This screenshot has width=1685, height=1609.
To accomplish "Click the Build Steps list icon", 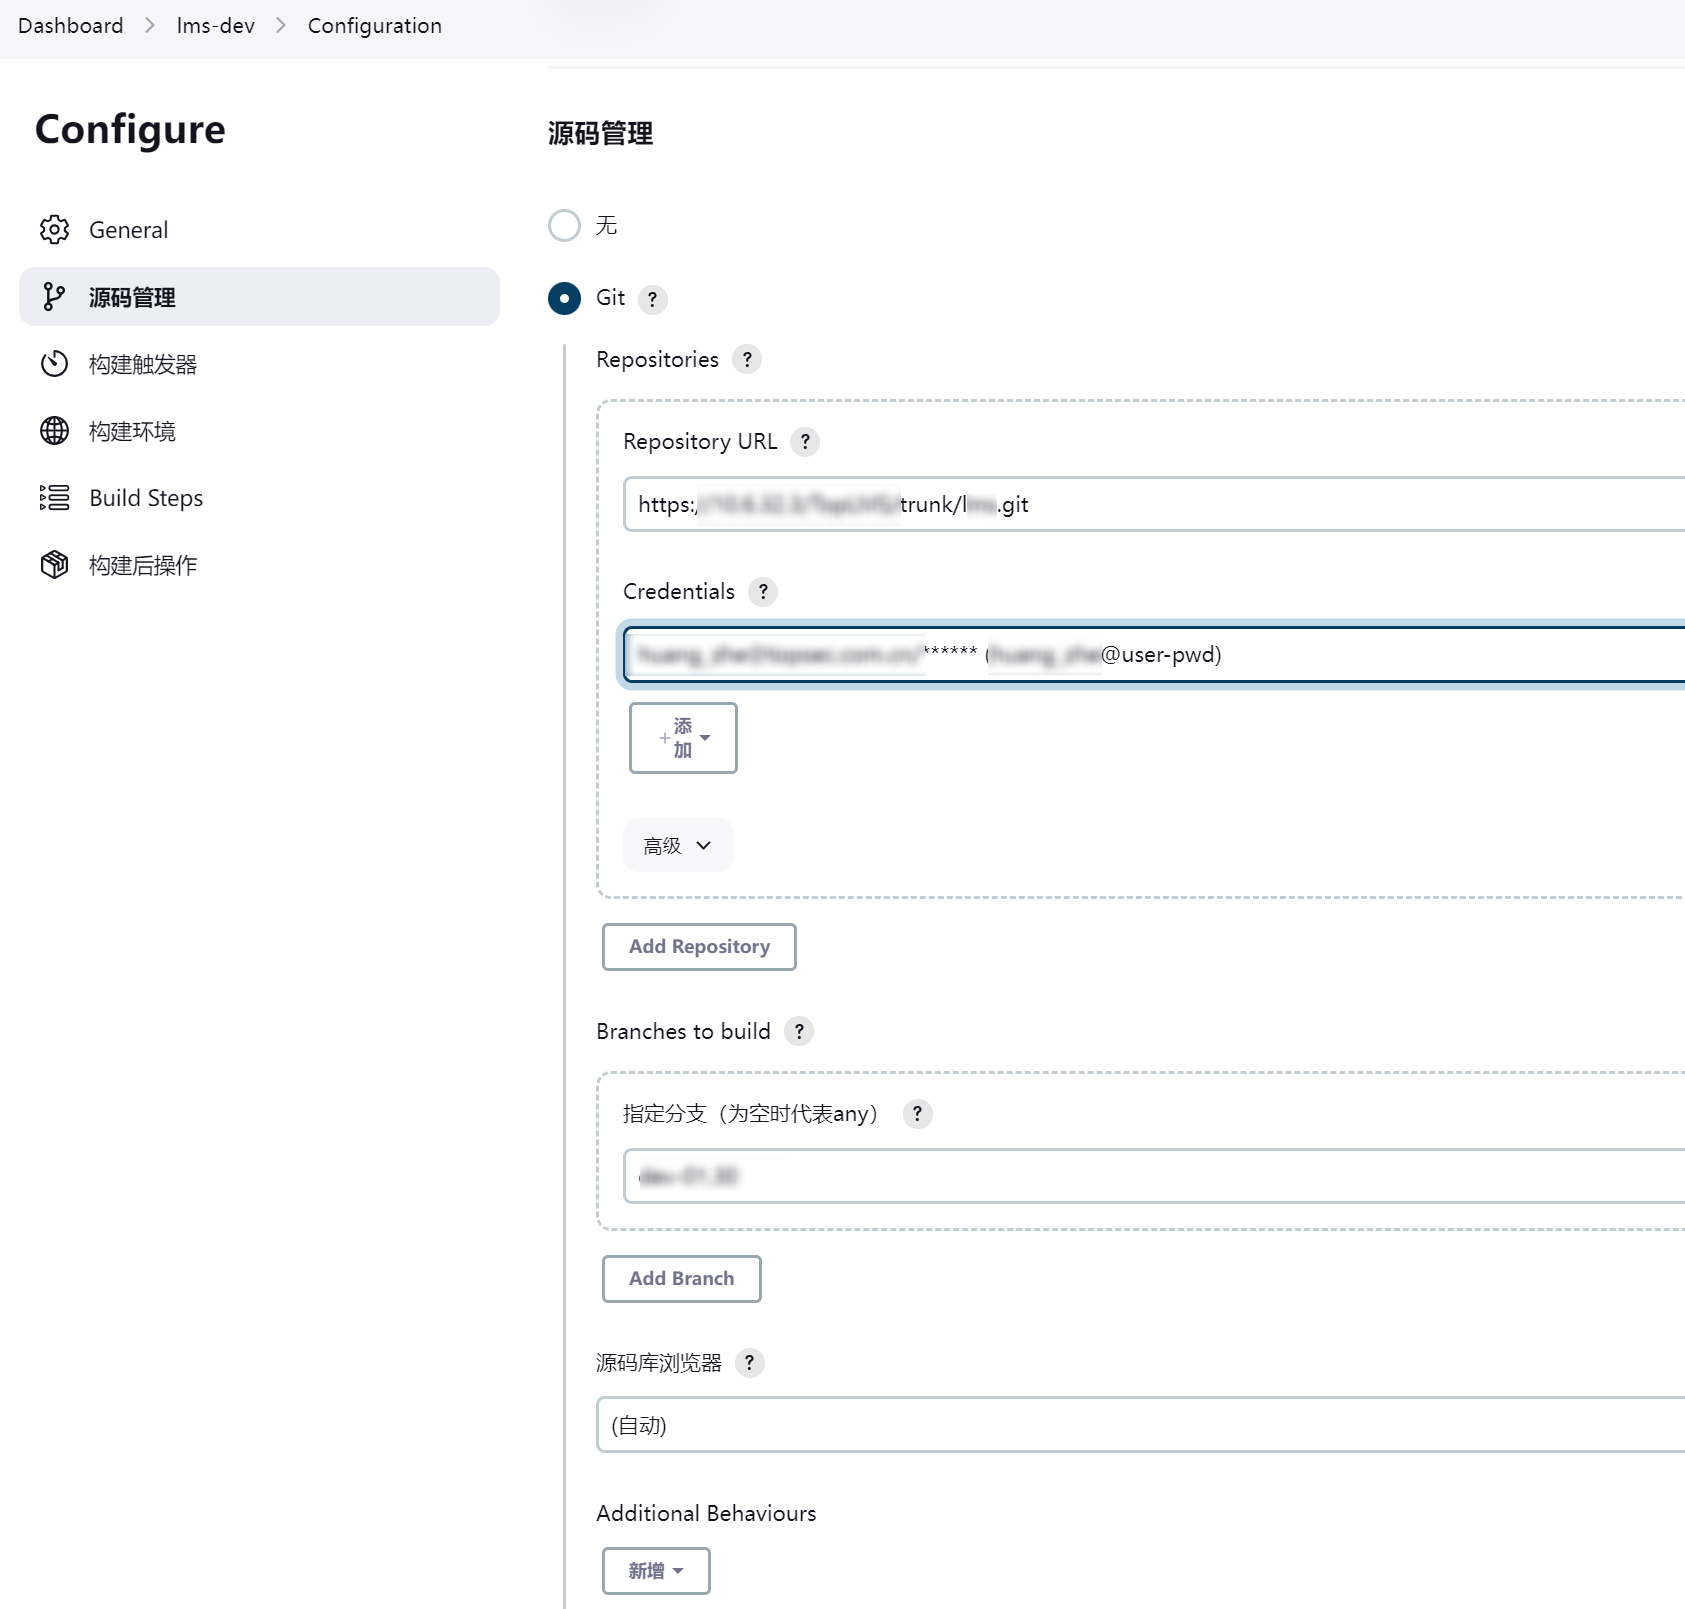I will (x=54, y=498).
